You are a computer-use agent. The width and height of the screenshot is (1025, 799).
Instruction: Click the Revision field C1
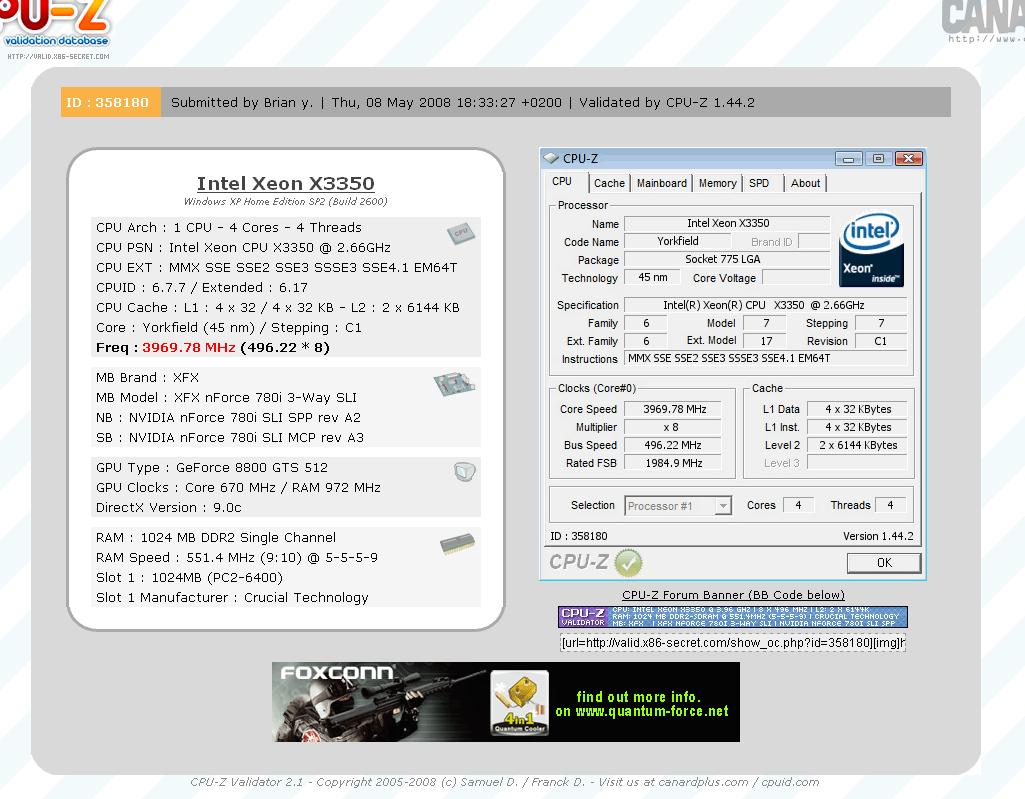[x=880, y=341]
